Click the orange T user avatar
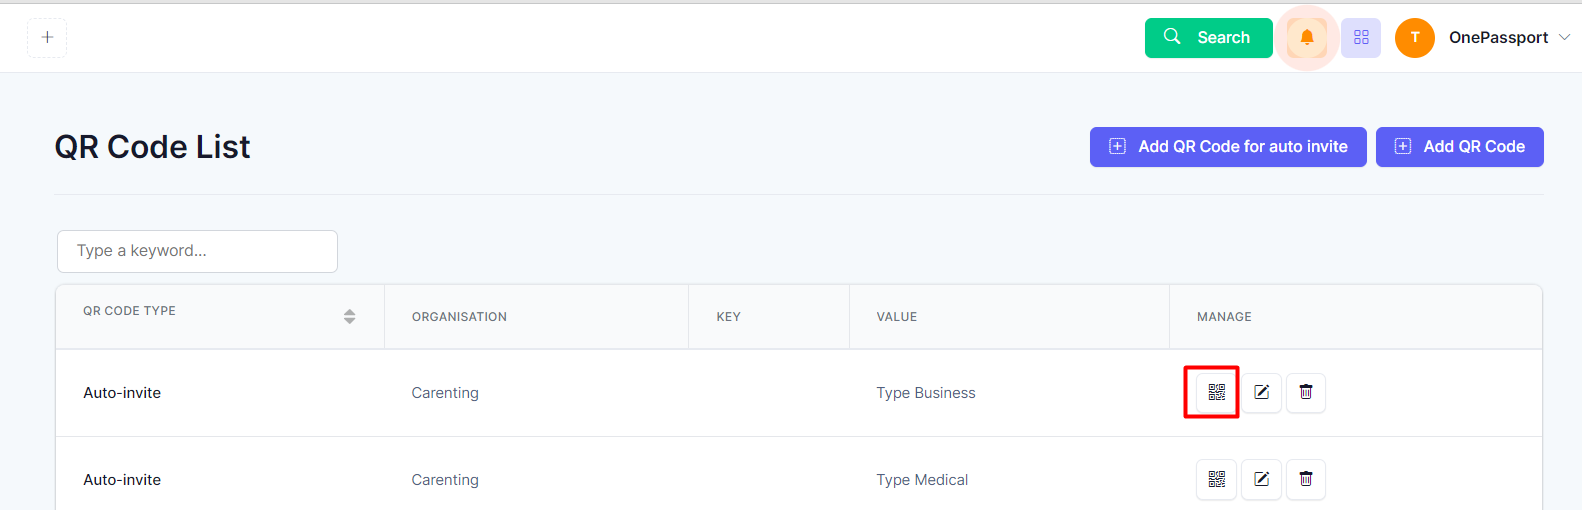Viewport: 1582px width, 510px height. (1414, 38)
